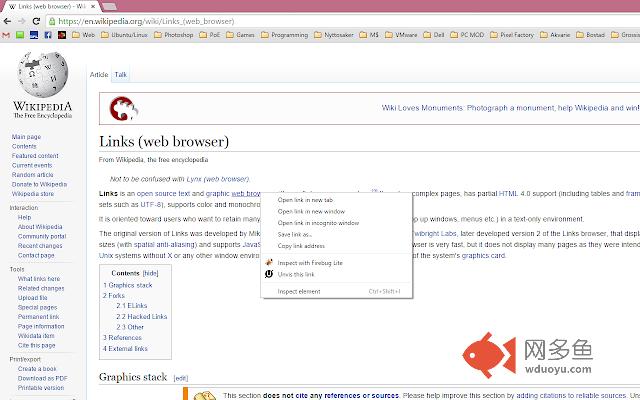The height and width of the screenshot is (400, 640).
Task: Open the Photoshop bookmarks folder
Action: 173,35
